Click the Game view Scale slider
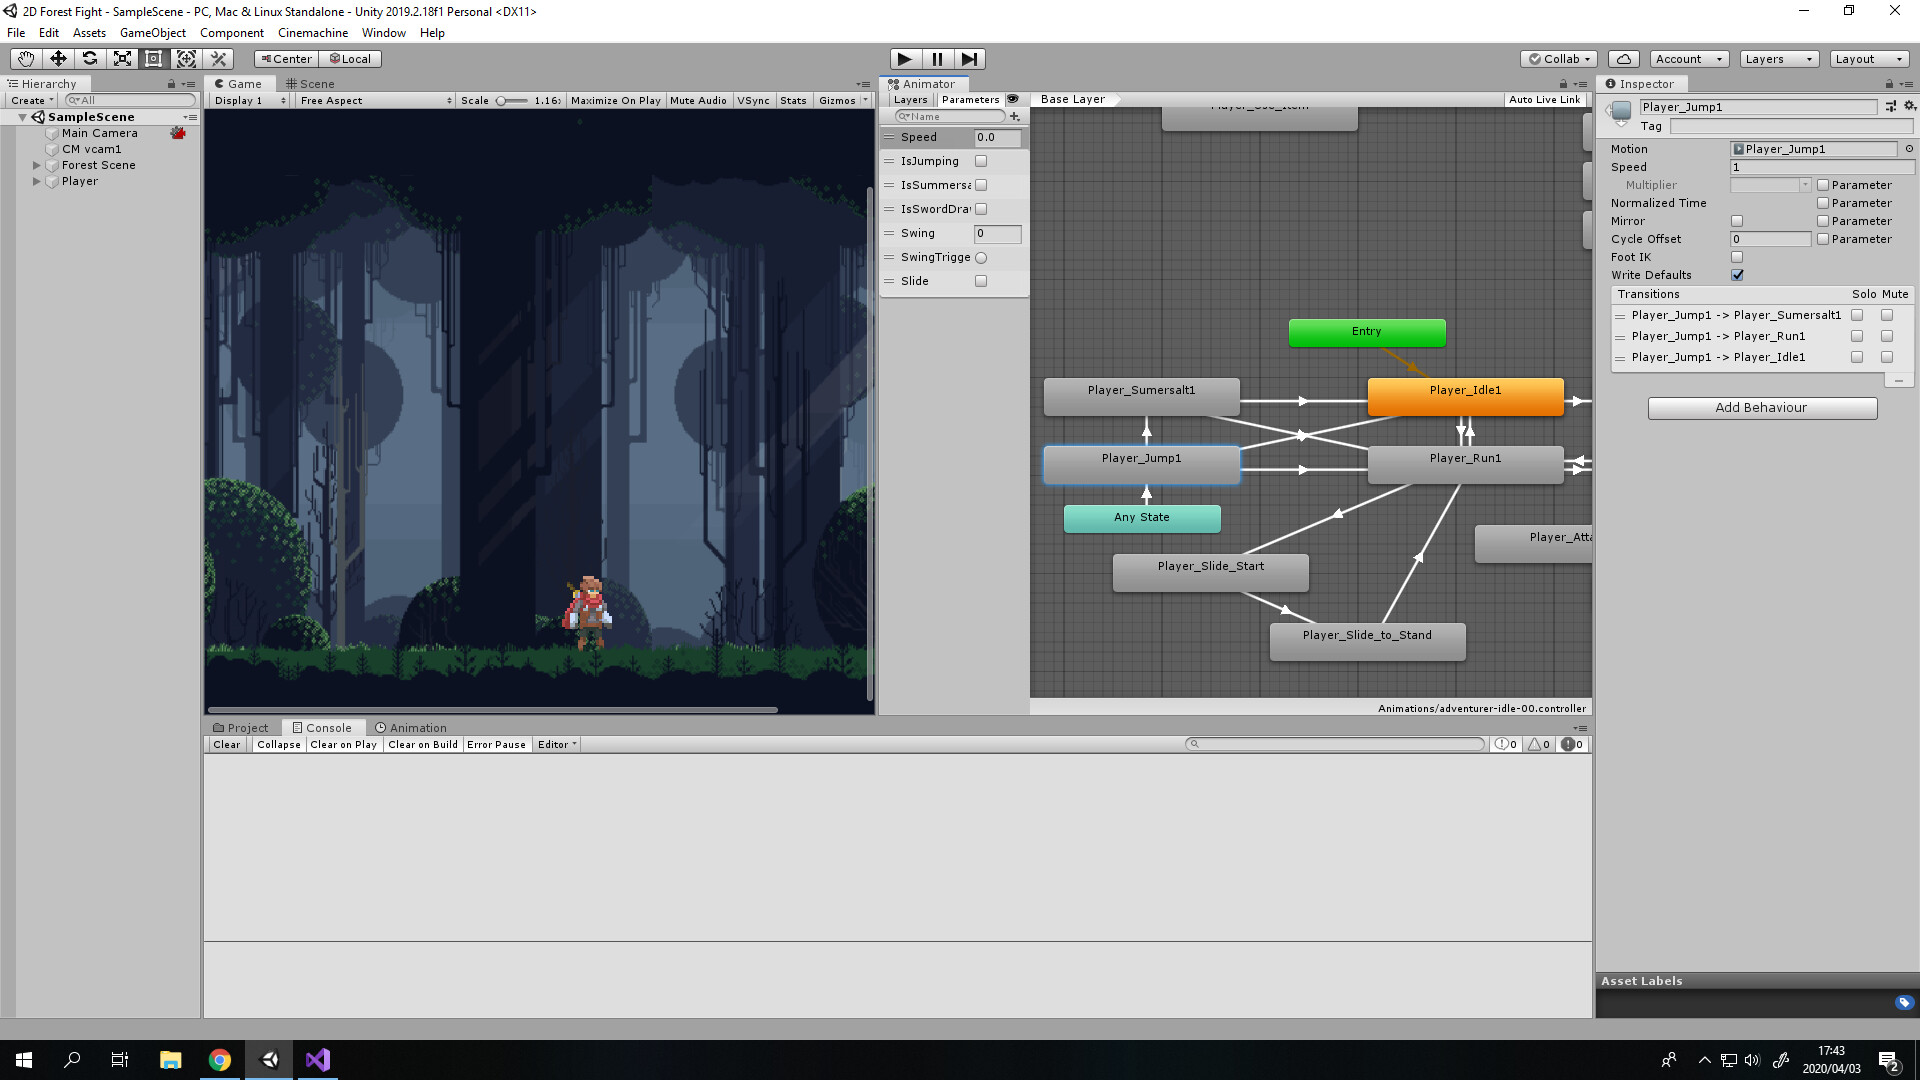Viewport: 1920px width, 1080px height. coord(511,101)
